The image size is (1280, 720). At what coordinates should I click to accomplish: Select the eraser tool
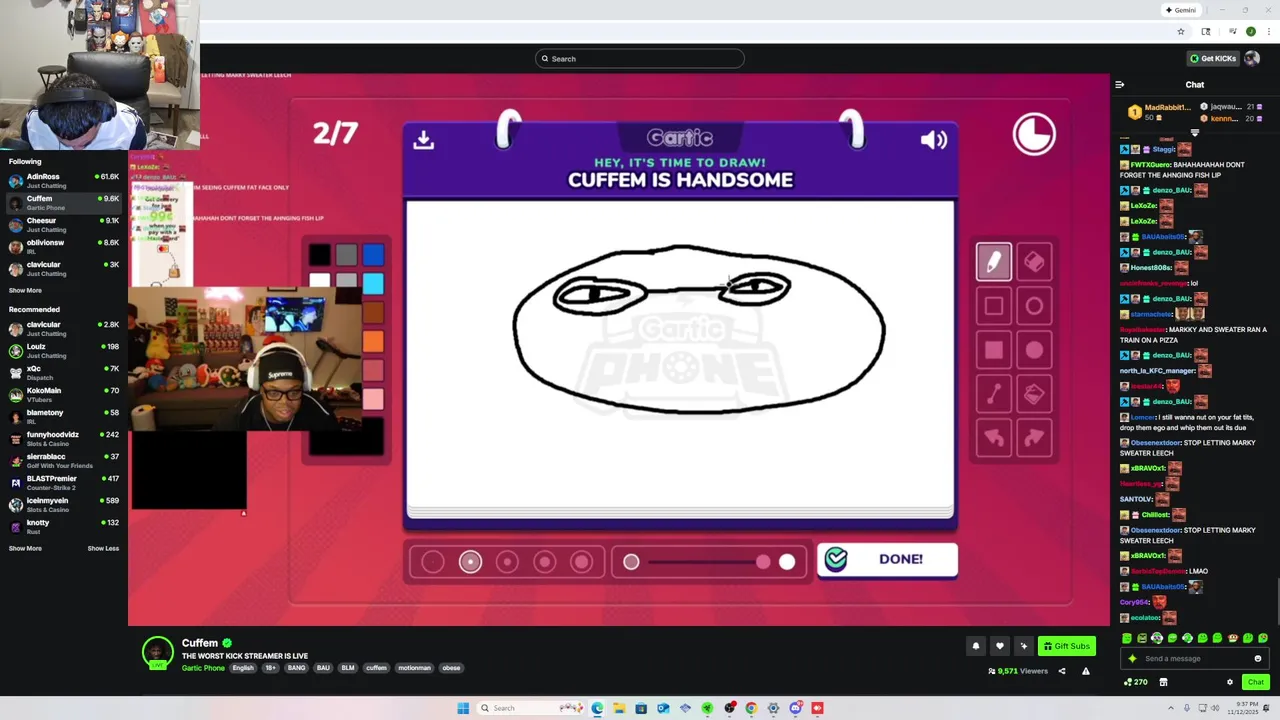click(x=1034, y=262)
